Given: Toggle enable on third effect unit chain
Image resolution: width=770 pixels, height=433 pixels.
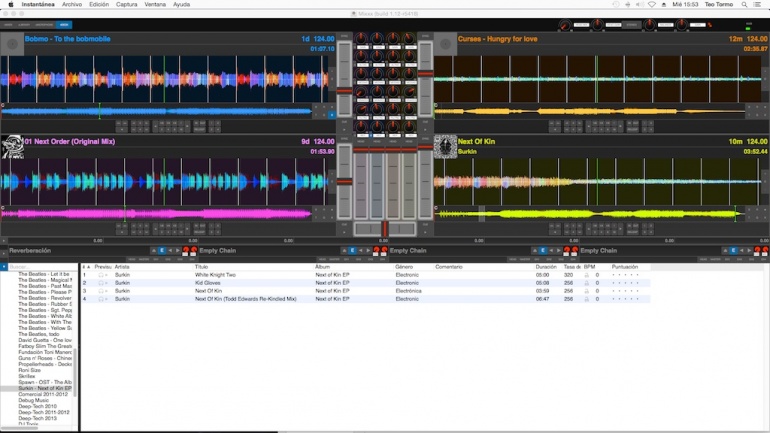Looking at the screenshot, I should pyautogui.click(x=543, y=250).
